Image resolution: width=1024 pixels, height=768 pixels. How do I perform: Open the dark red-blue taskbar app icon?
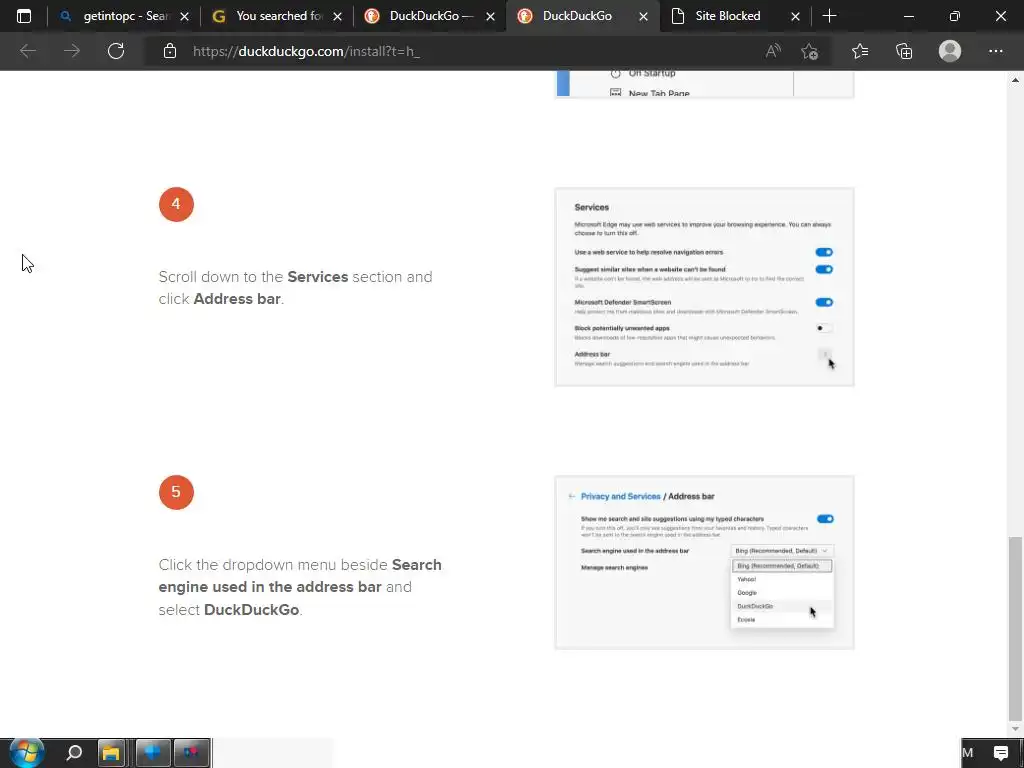click(191, 753)
